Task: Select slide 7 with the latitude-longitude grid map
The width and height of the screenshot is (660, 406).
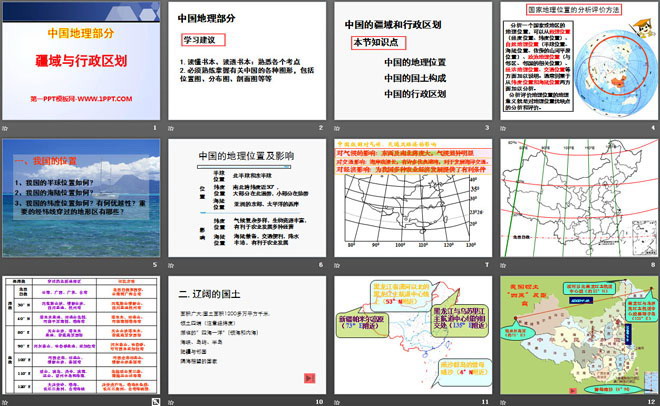Action: 413,198
